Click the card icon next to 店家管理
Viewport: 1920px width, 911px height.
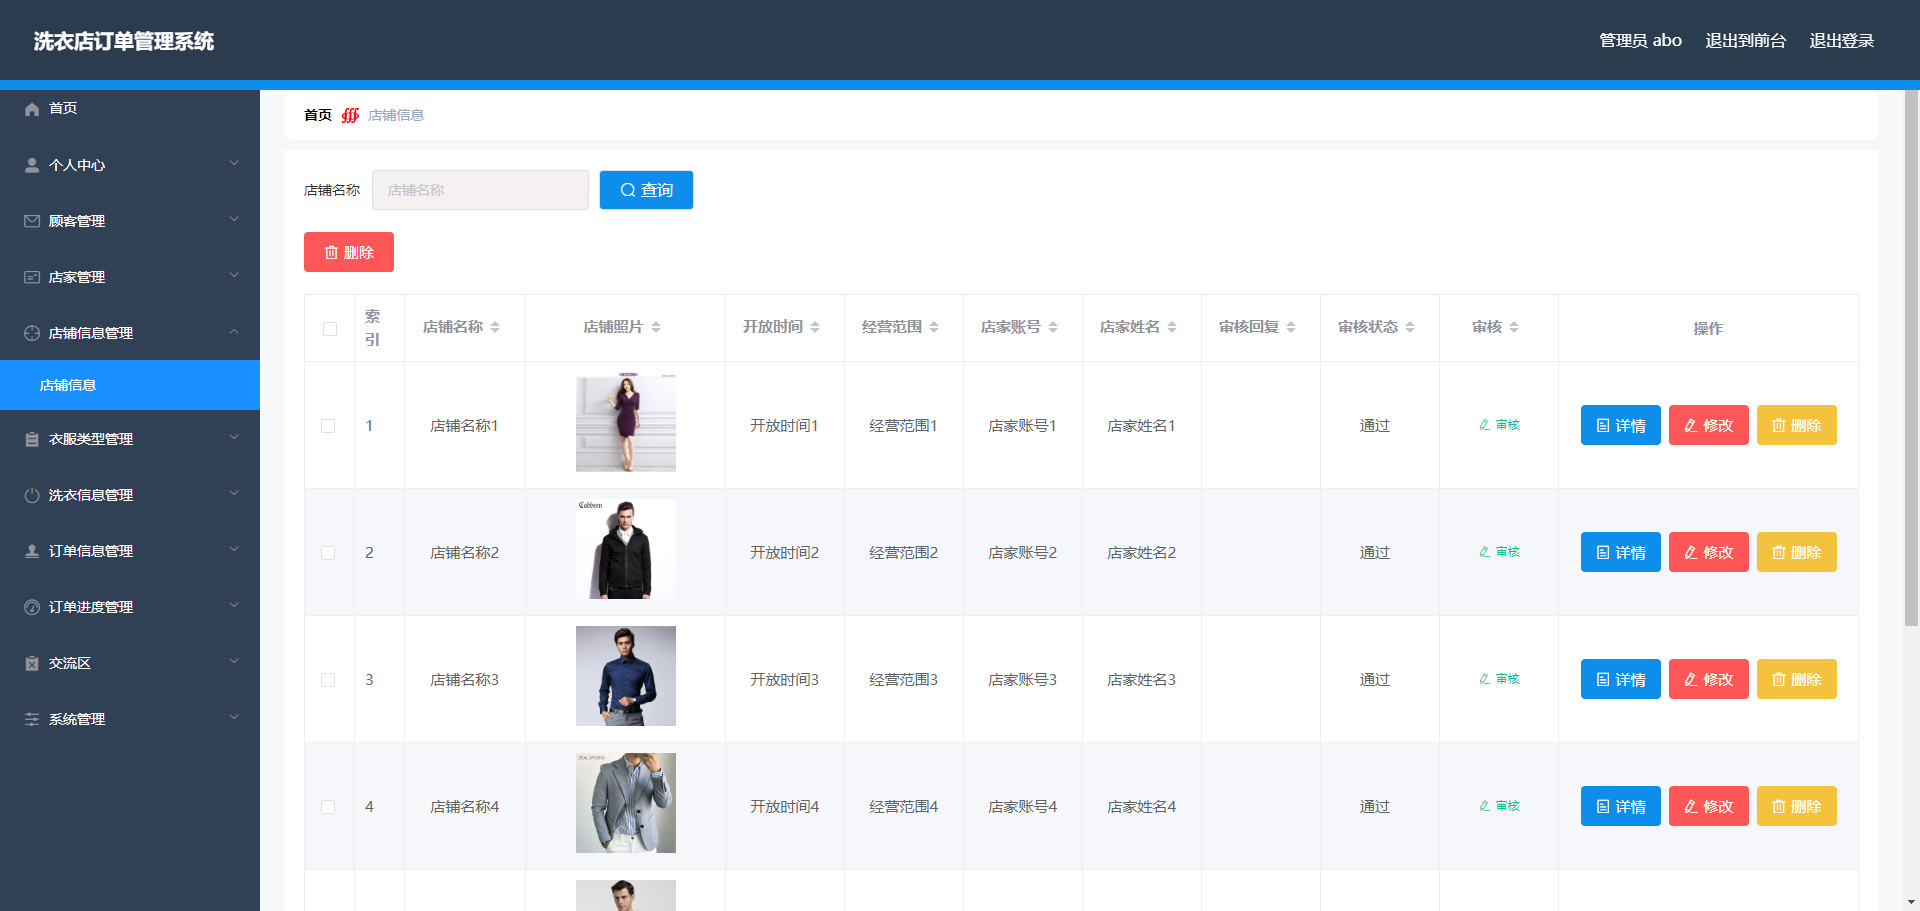(32, 277)
